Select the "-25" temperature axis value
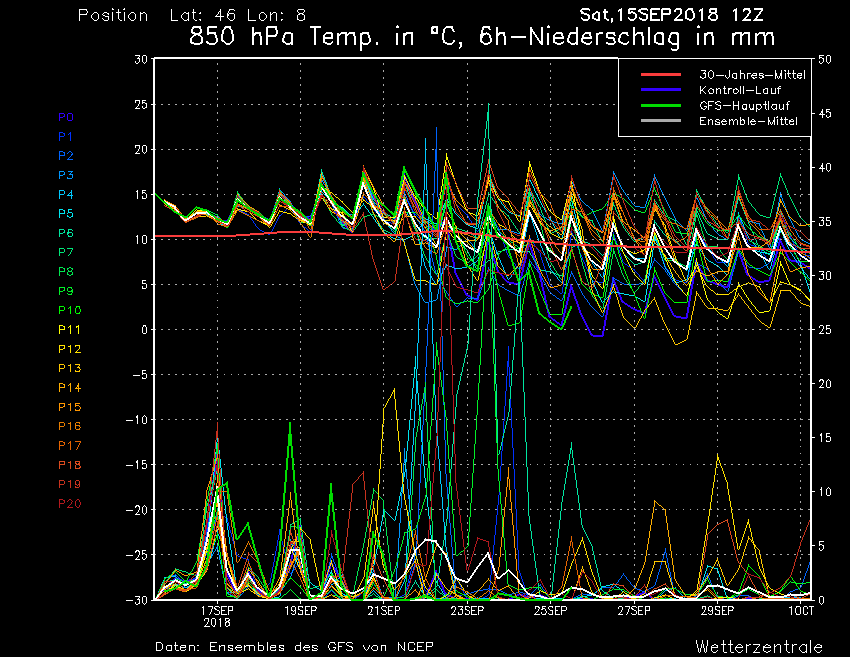The width and height of the screenshot is (850, 657). click(x=136, y=555)
